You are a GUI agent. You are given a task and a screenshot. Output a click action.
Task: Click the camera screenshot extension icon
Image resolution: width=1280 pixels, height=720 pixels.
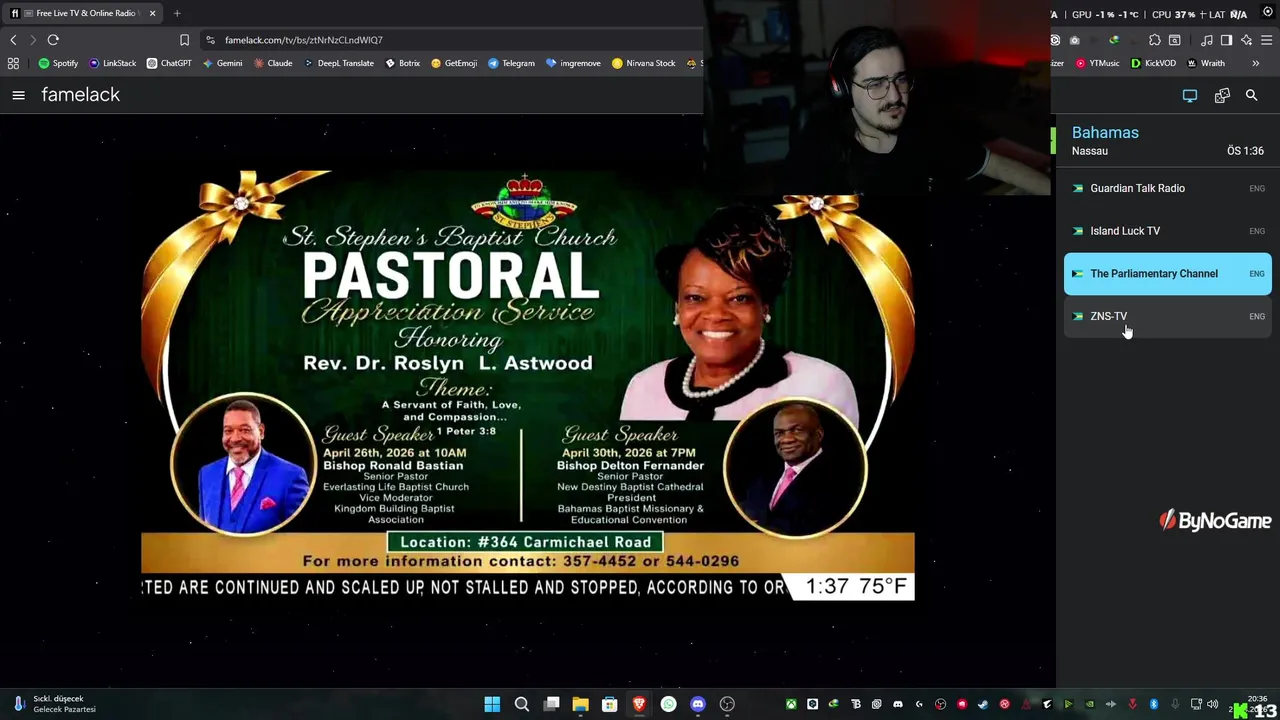[1075, 40]
